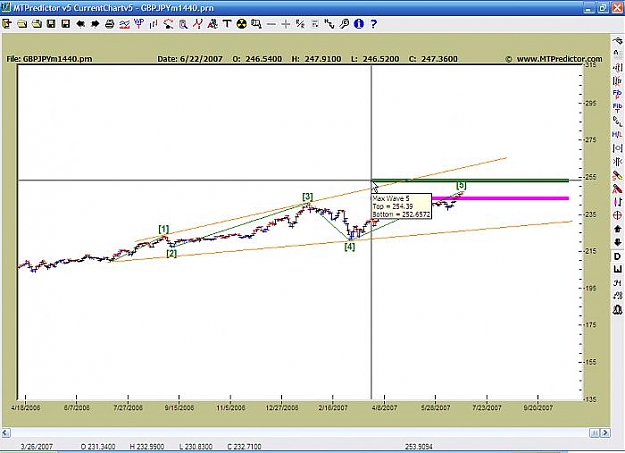Click the [1] wave label
The width and height of the screenshot is (625, 453).
[164, 229]
